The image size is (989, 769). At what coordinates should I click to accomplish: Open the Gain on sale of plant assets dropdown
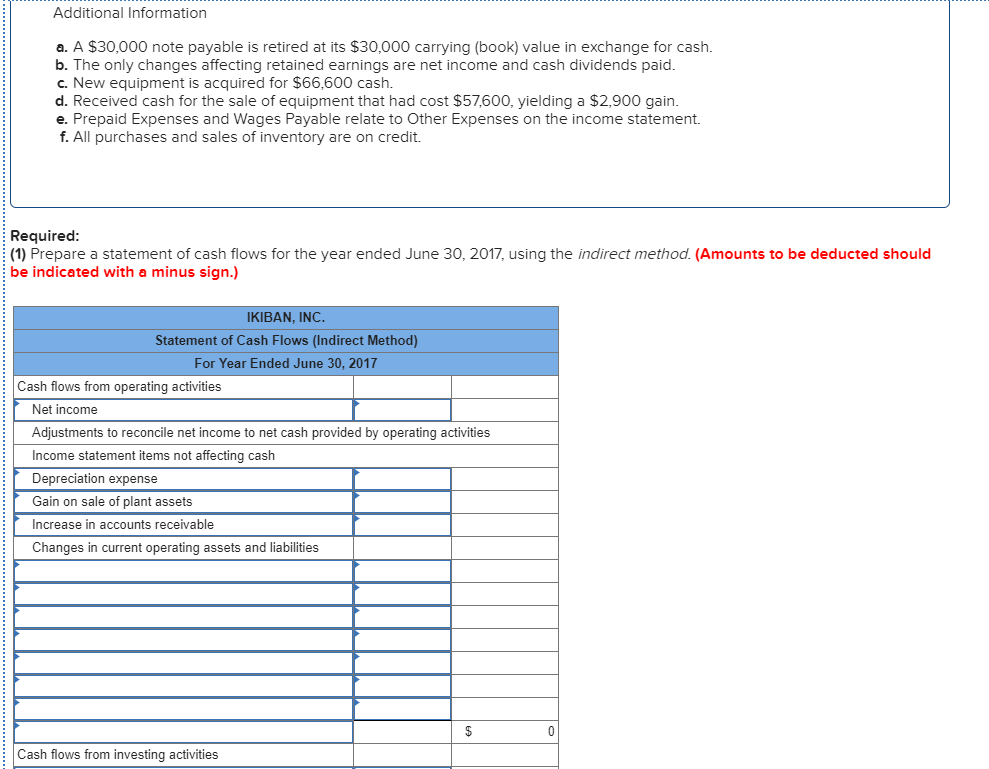(183, 502)
